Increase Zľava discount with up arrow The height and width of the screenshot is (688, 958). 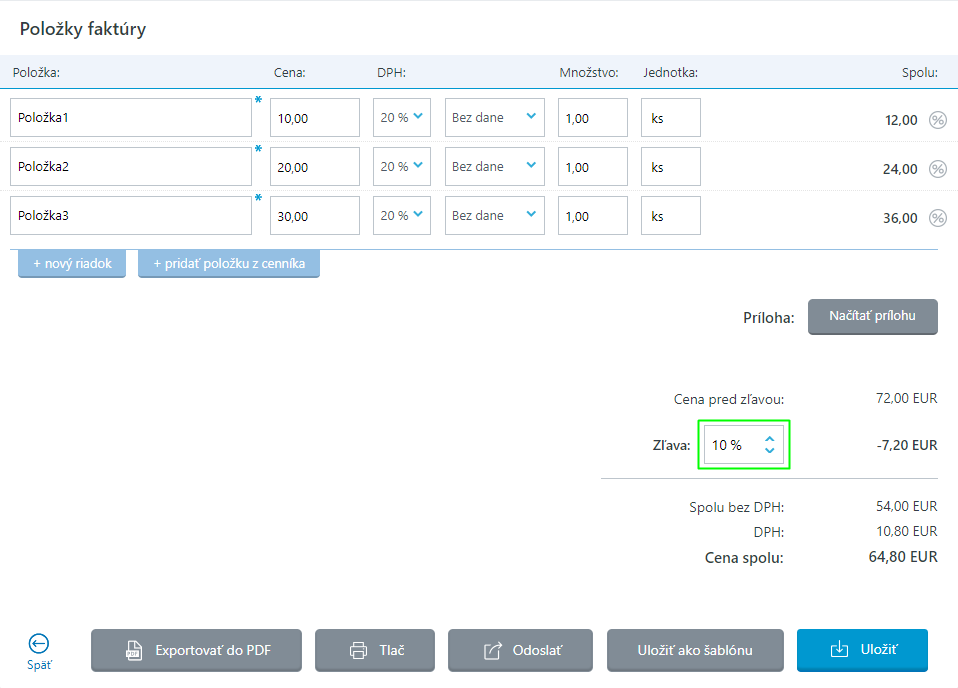769,439
